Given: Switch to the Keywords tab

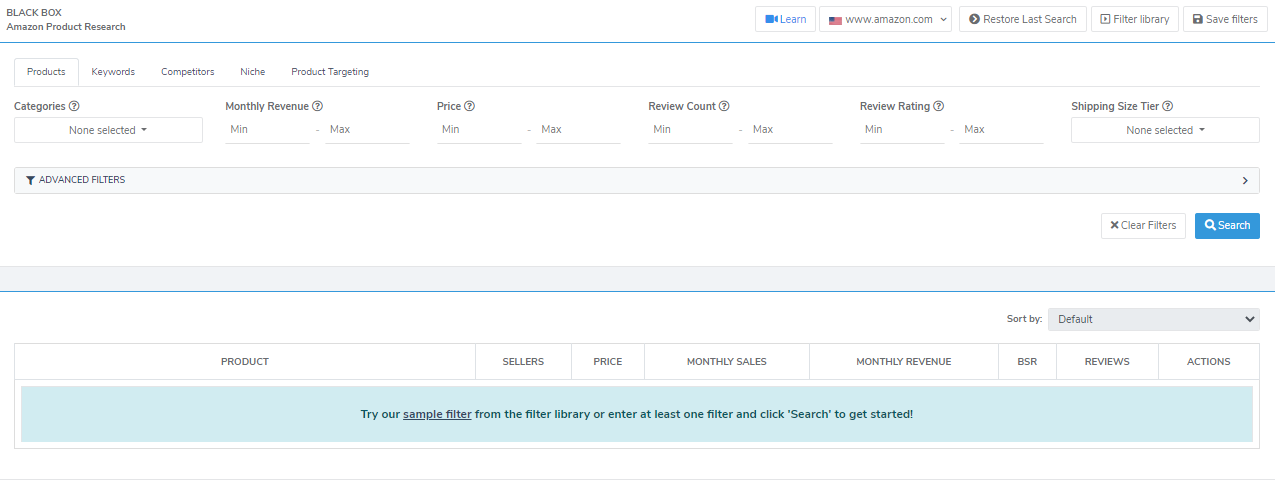Looking at the screenshot, I should [x=113, y=72].
